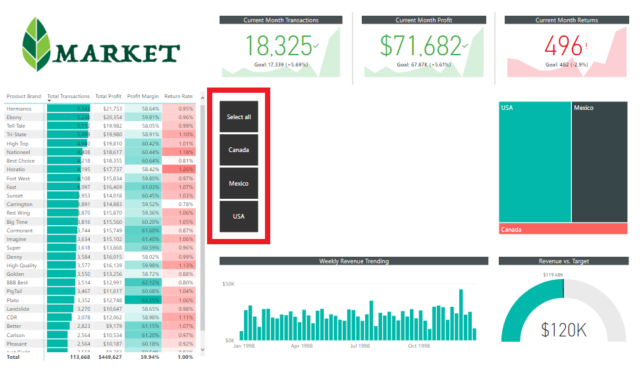Click the 496 returns value
Screen dimensions: 640x368
(x=563, y=45)
